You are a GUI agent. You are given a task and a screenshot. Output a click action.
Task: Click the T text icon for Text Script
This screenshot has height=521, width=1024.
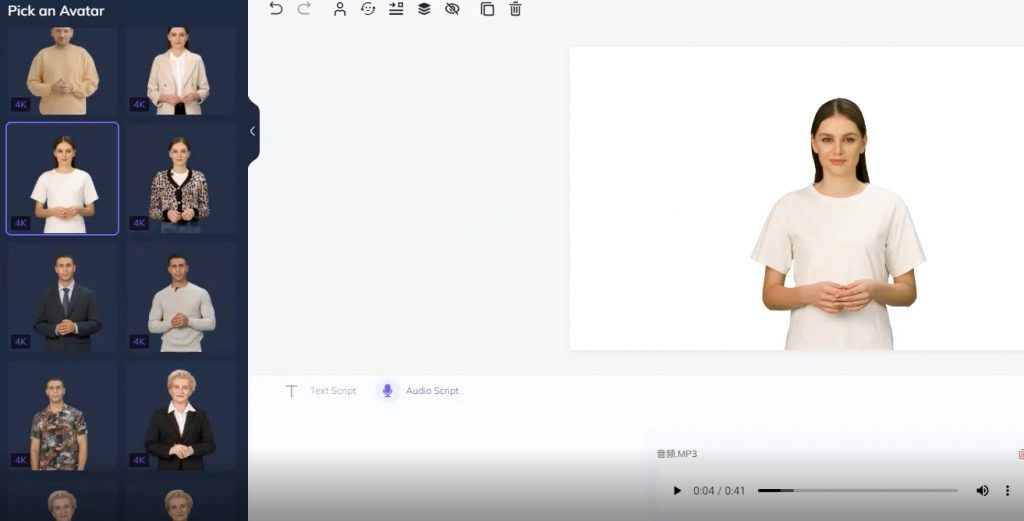pyautogui.click(x=291, y=391)
